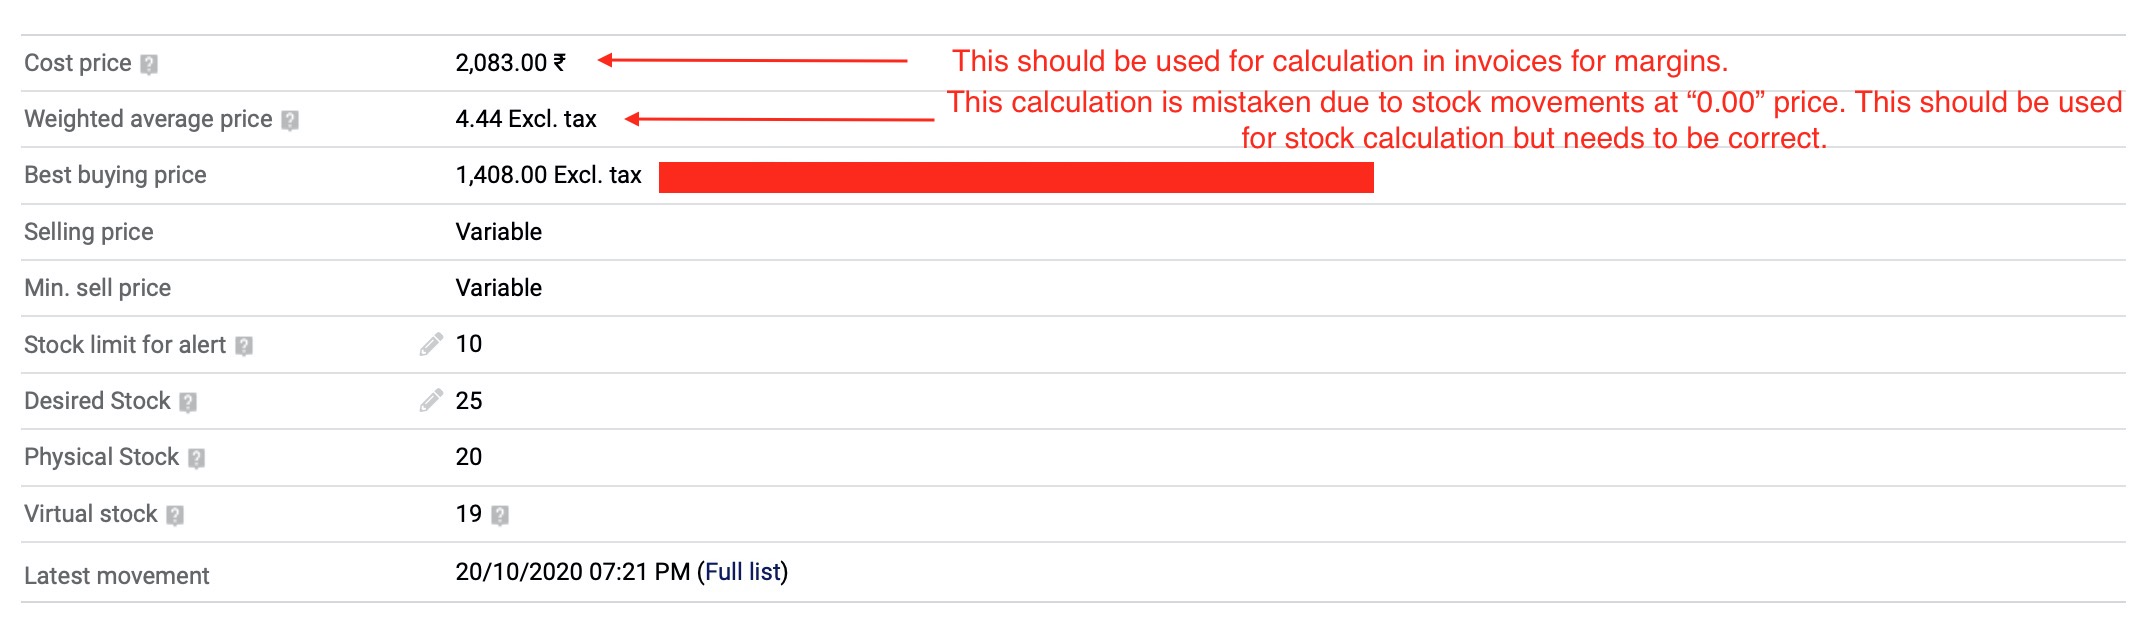Click the pencil icon for Desired Stock

(430, 399)
